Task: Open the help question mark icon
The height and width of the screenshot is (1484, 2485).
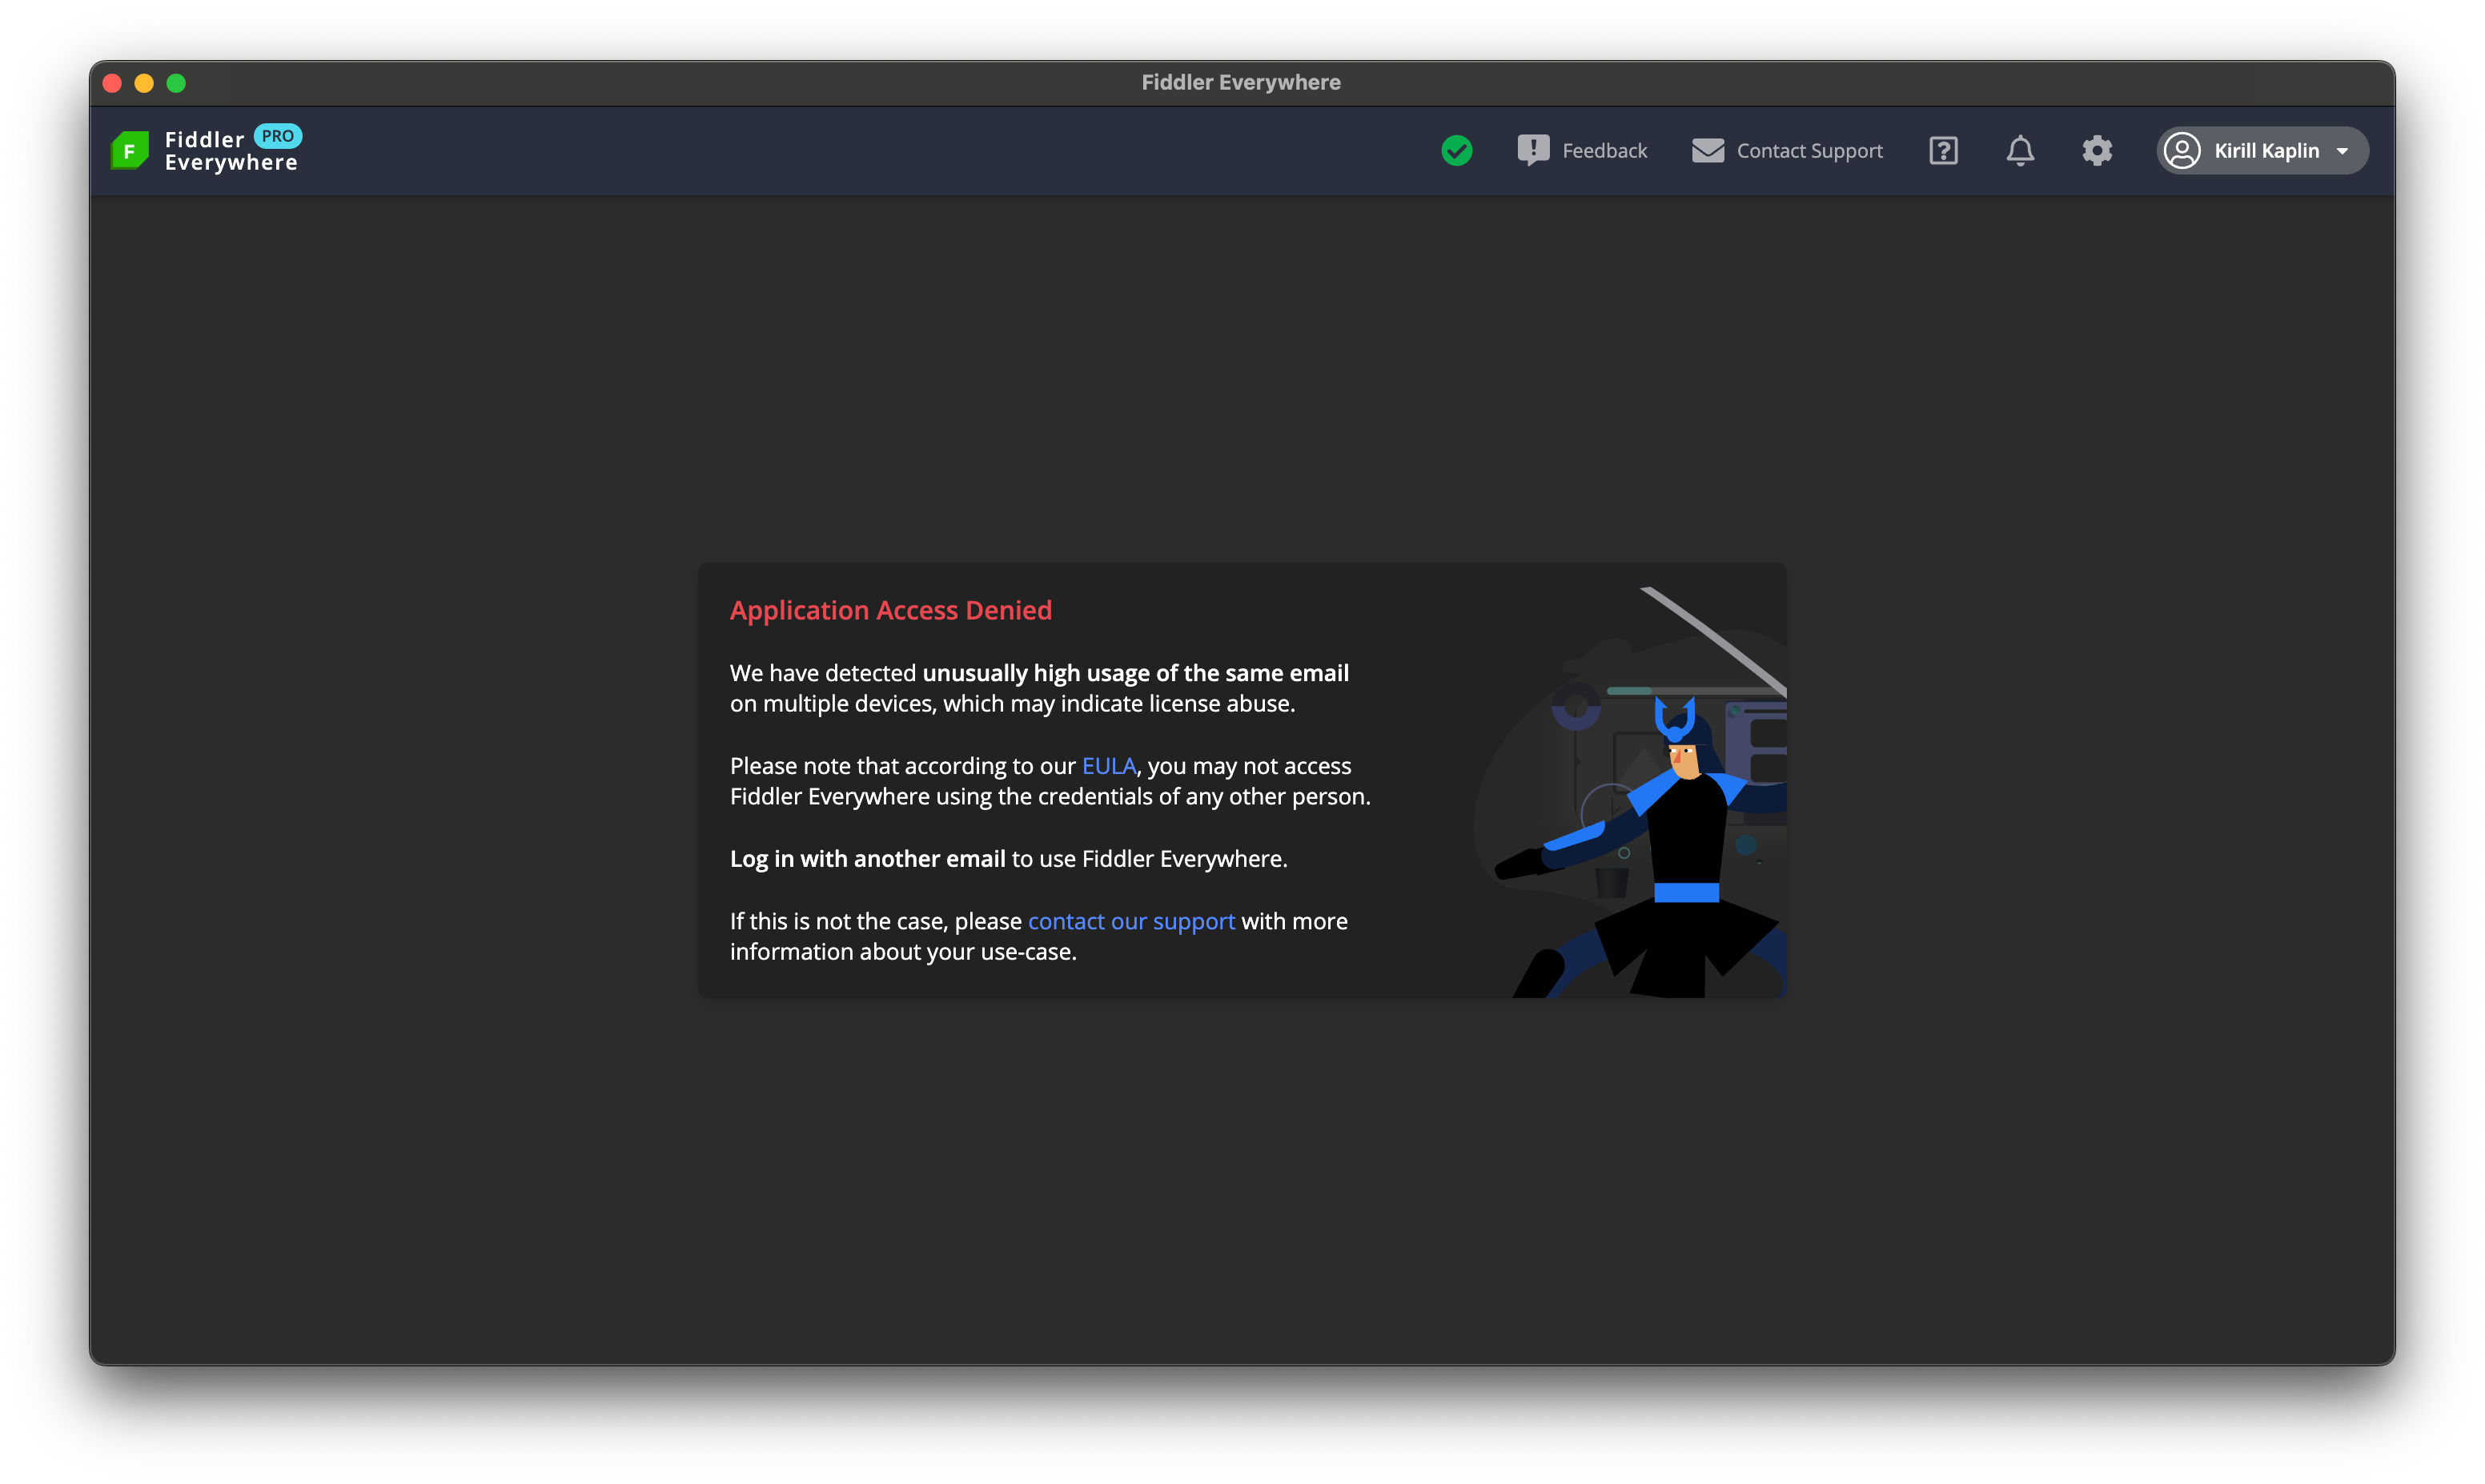Action: (1942, 151)
